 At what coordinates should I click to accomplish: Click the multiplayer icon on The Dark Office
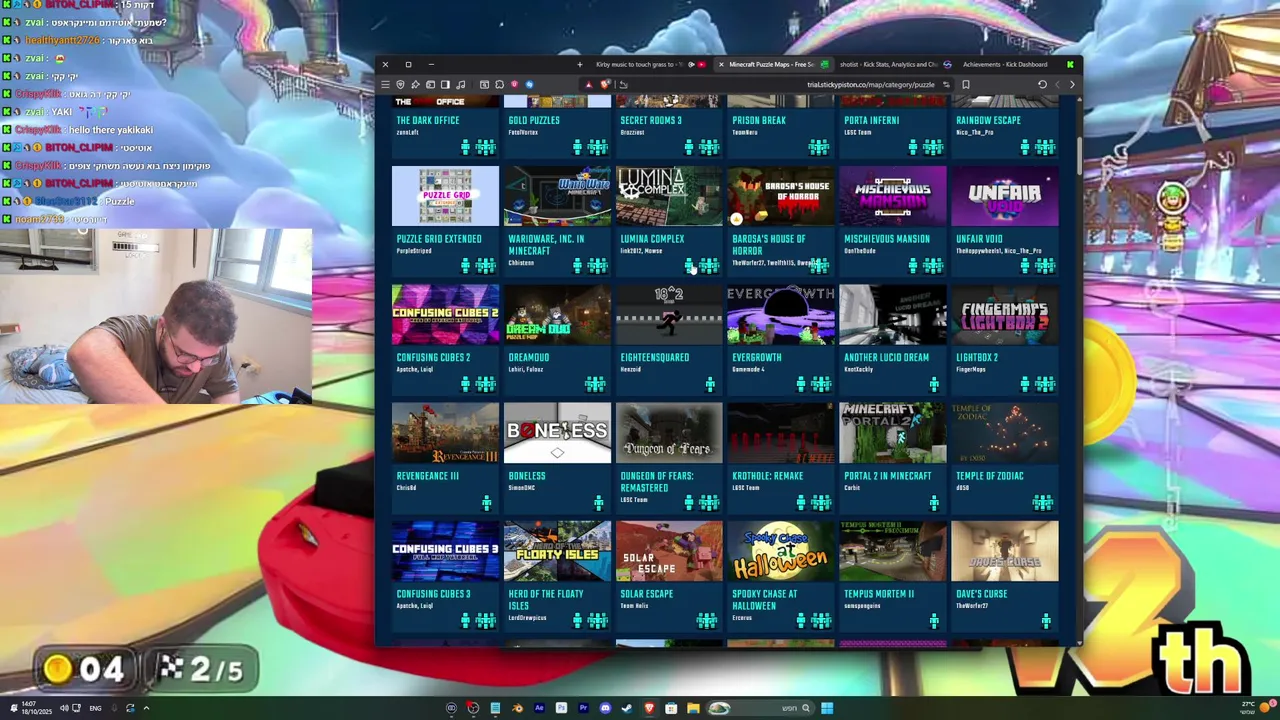point(485,147)
